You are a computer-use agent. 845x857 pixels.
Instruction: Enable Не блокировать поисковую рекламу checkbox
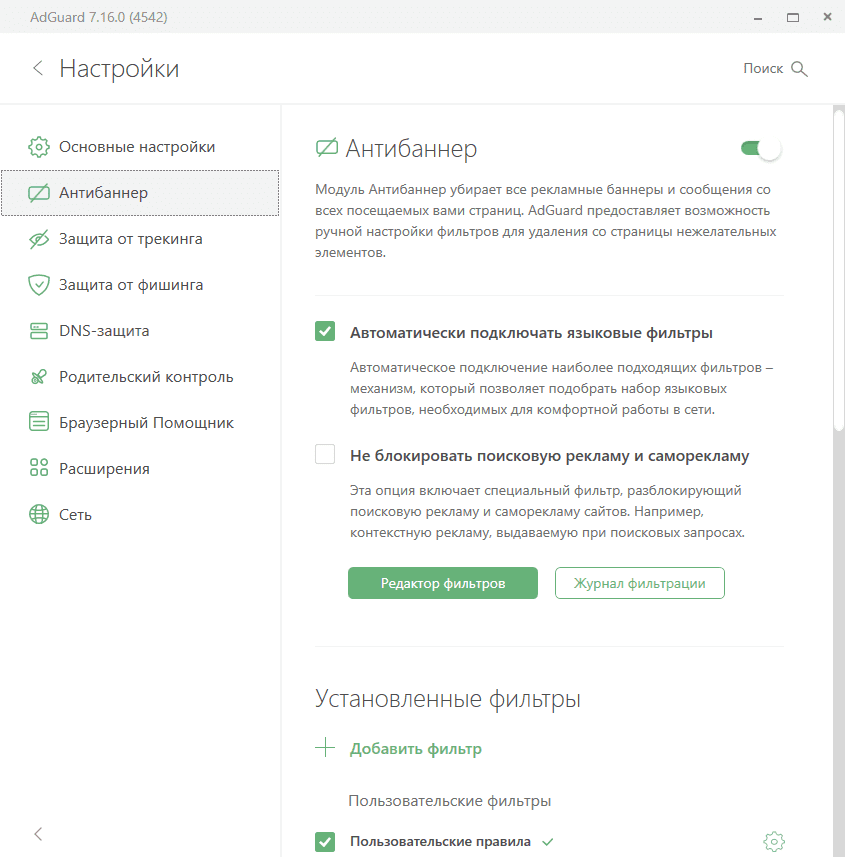tap(325, 454)
